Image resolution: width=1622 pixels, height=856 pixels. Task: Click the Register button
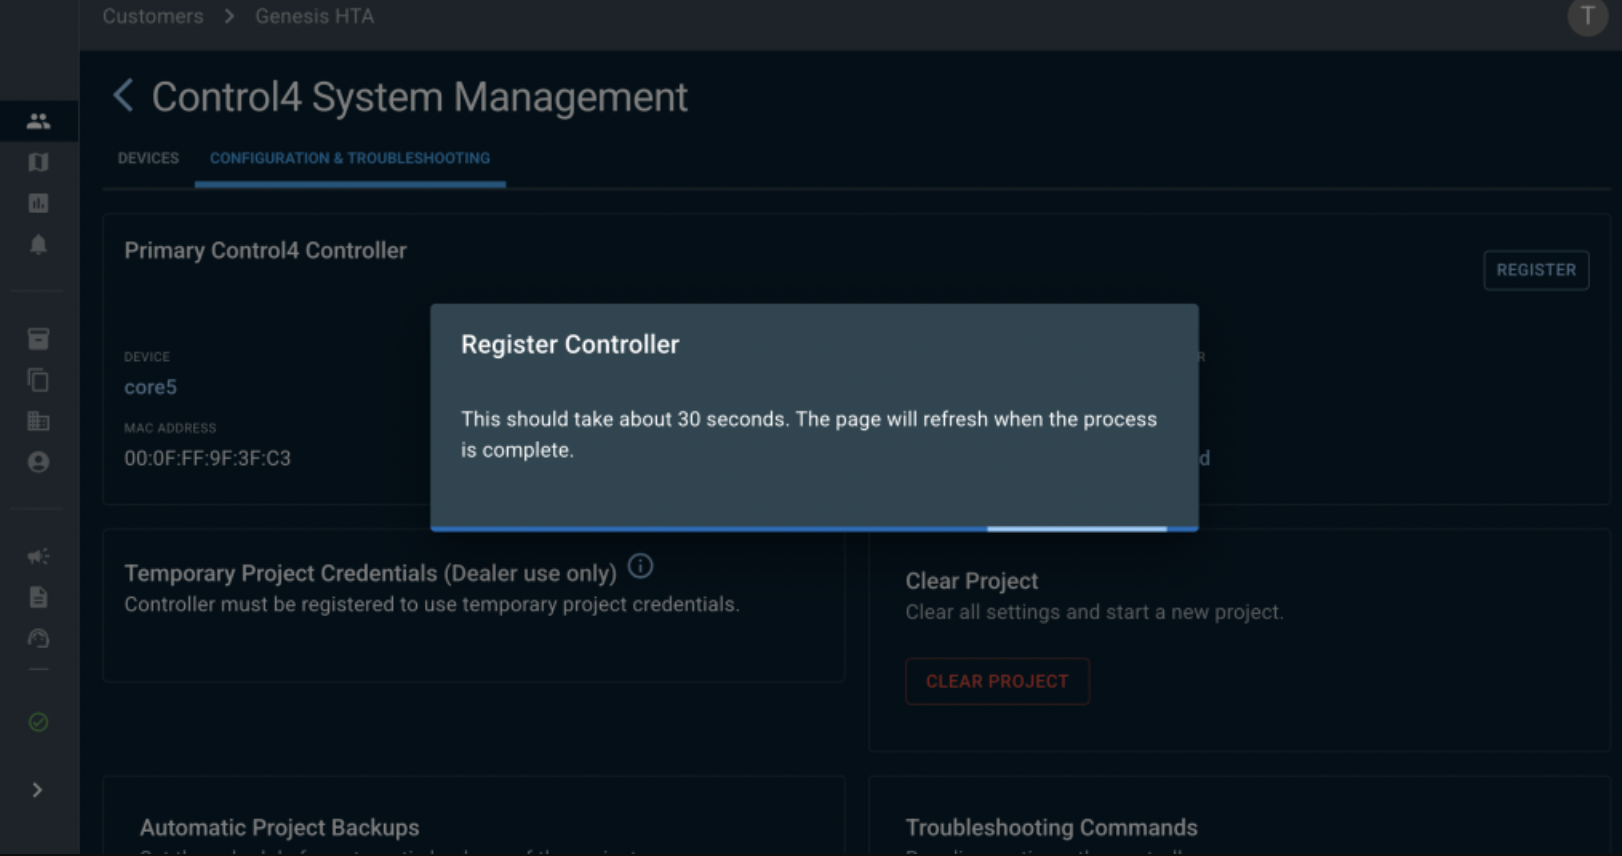(1536, 270)
